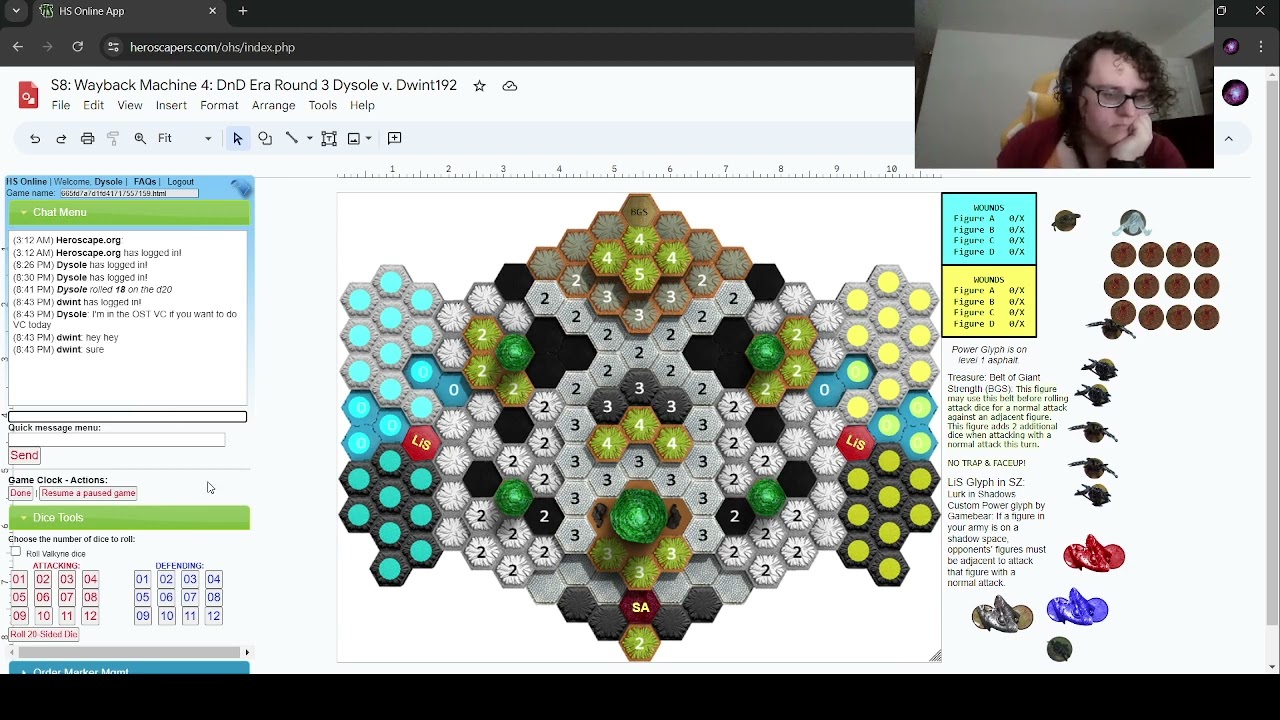Open the Tools menu
Image resolution: width=1280 pixels, height=720 pixels.
coord(322,105)
